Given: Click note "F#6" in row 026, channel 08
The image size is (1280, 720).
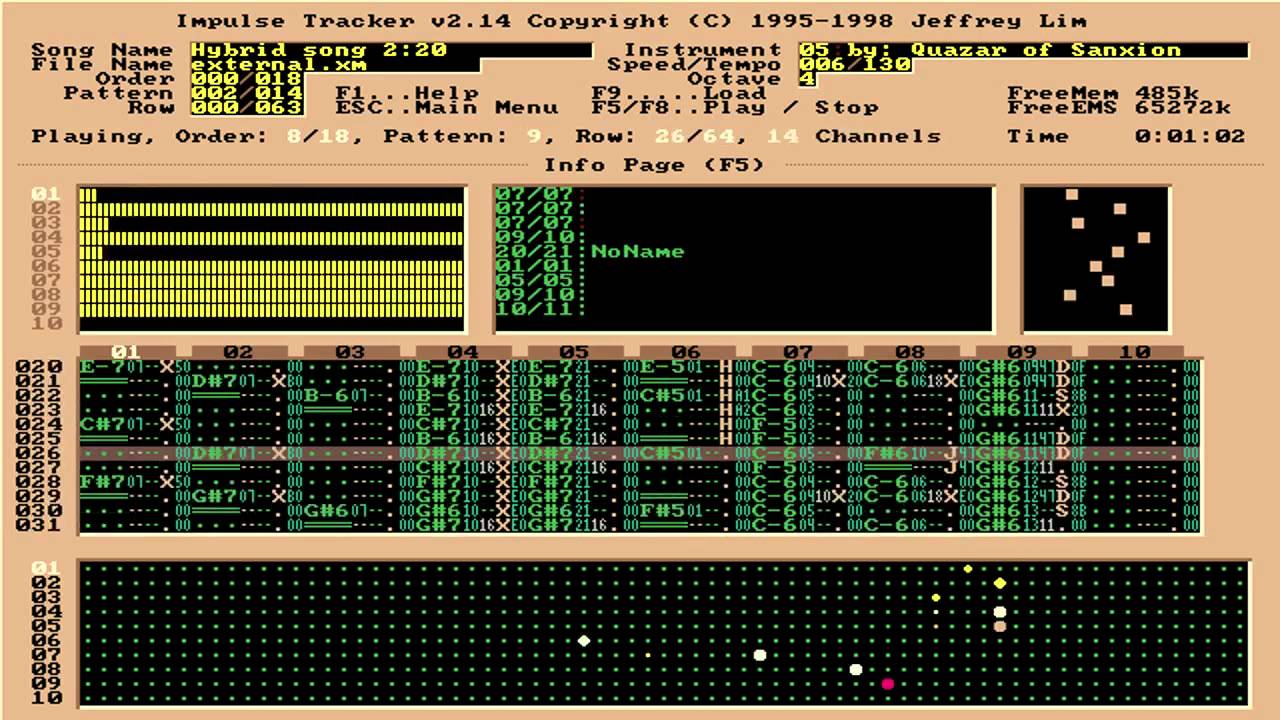Looking at the screenshot, I should [x=887, y=453].
